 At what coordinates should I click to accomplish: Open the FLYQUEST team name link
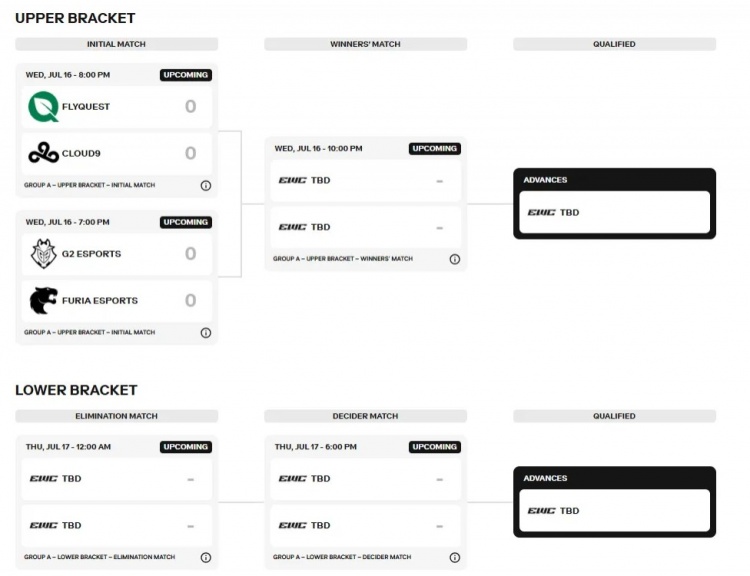click(x=86, y=106)
